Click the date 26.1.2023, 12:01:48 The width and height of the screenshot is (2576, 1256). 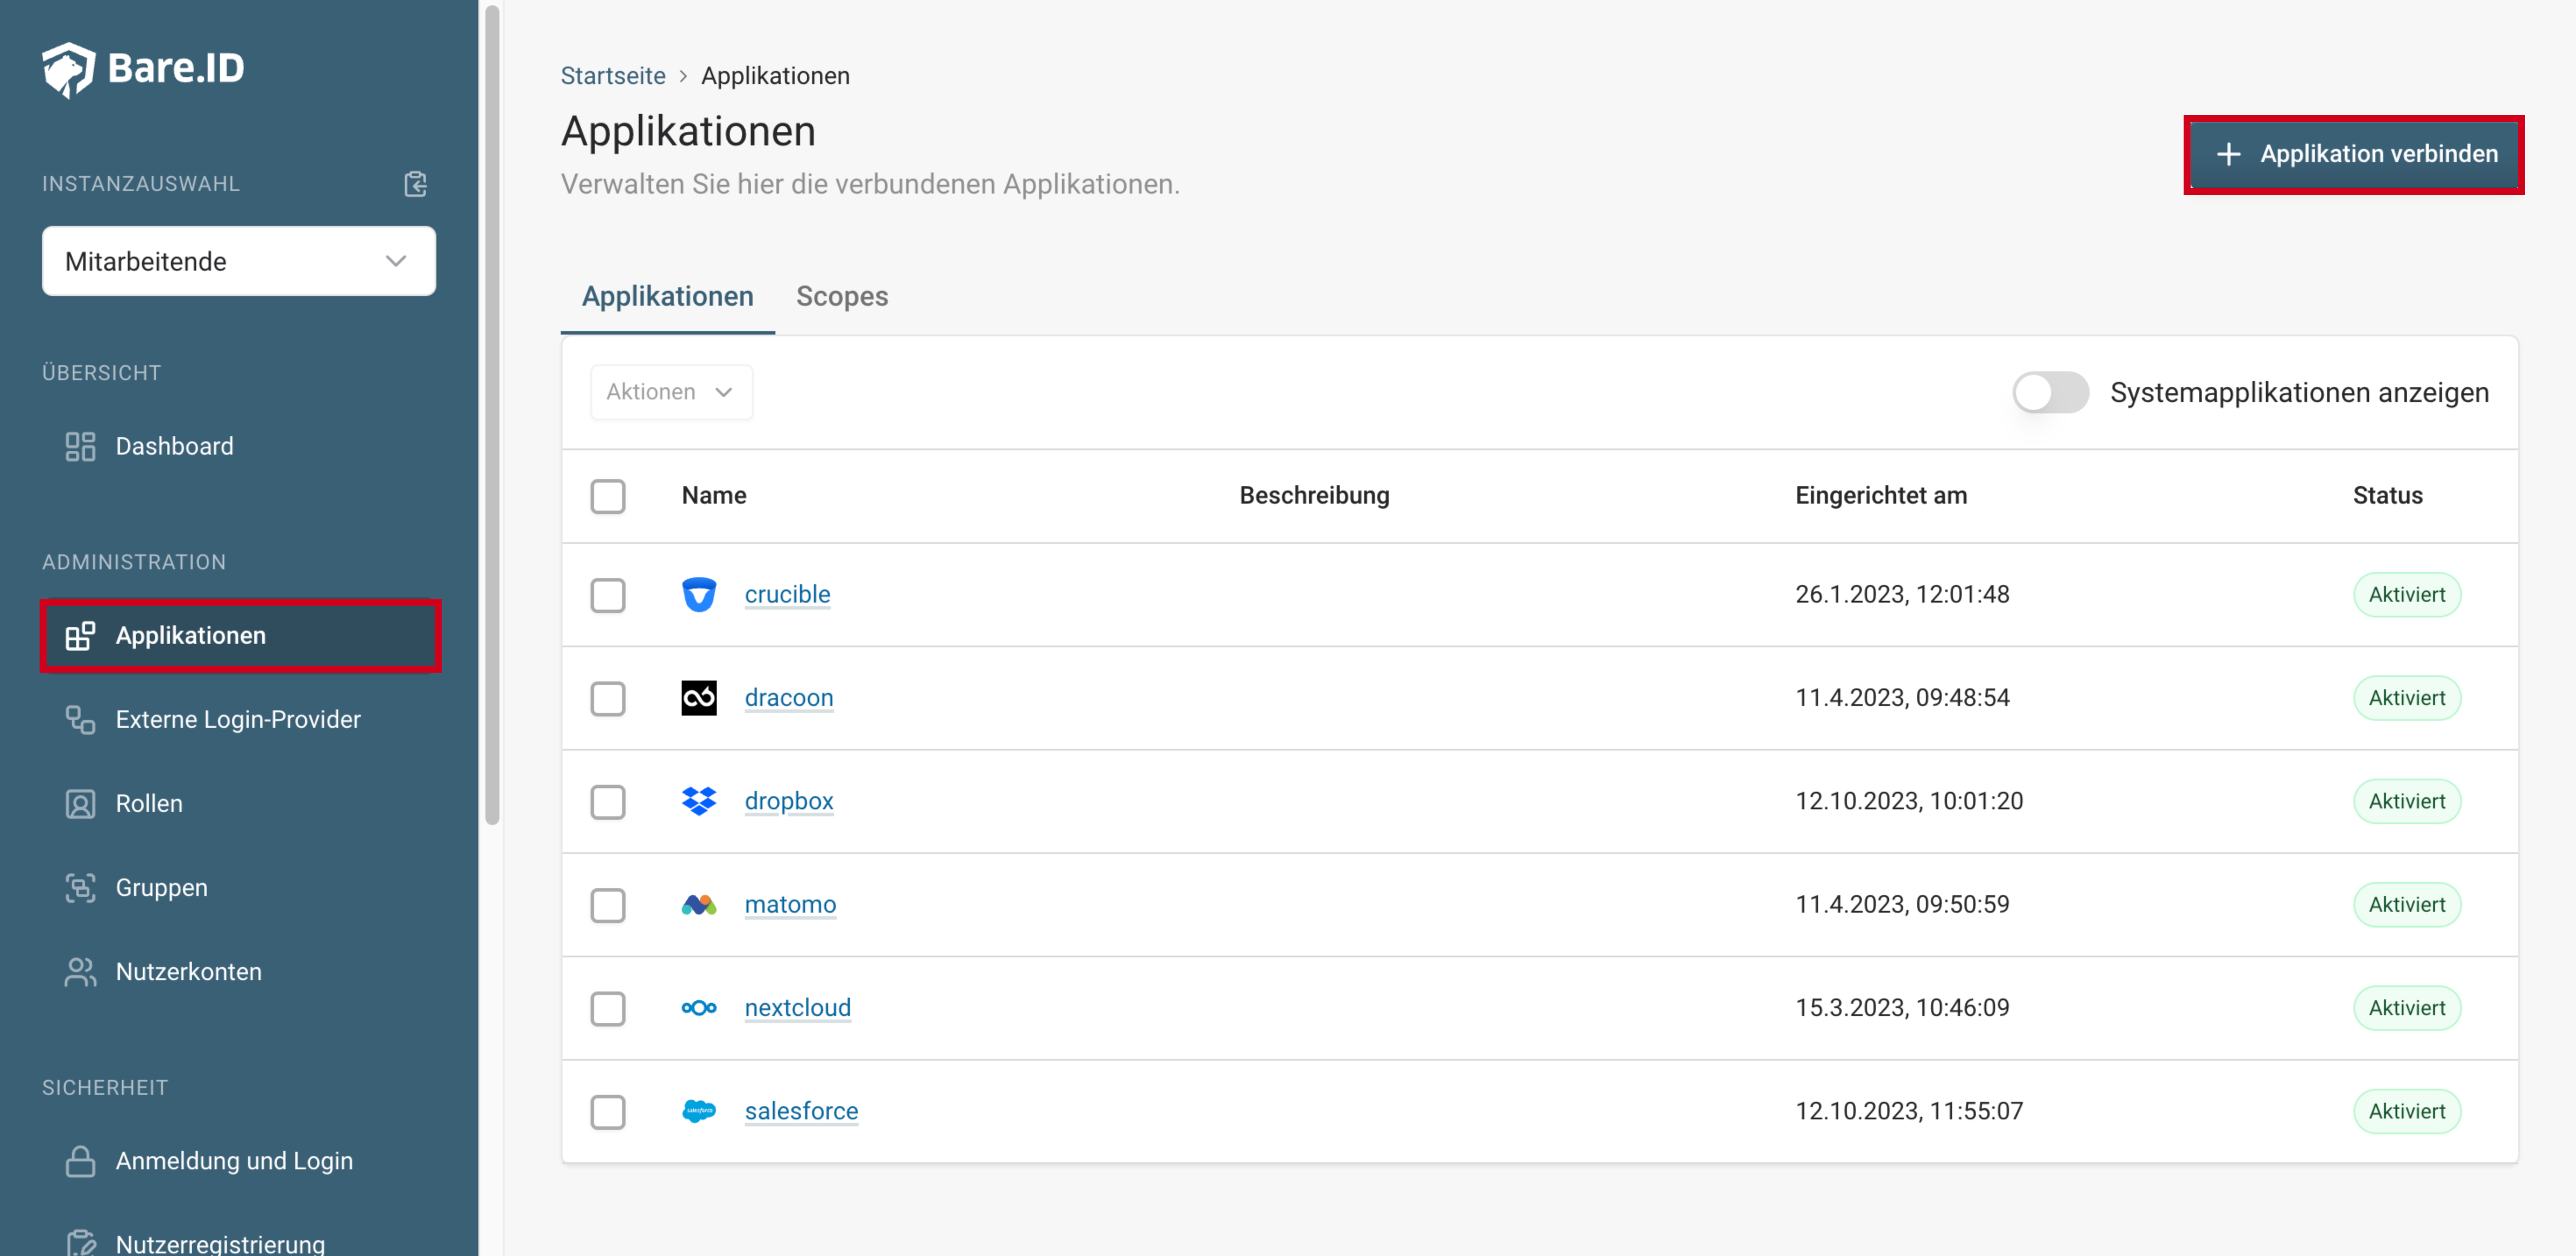click(1902, 595)
